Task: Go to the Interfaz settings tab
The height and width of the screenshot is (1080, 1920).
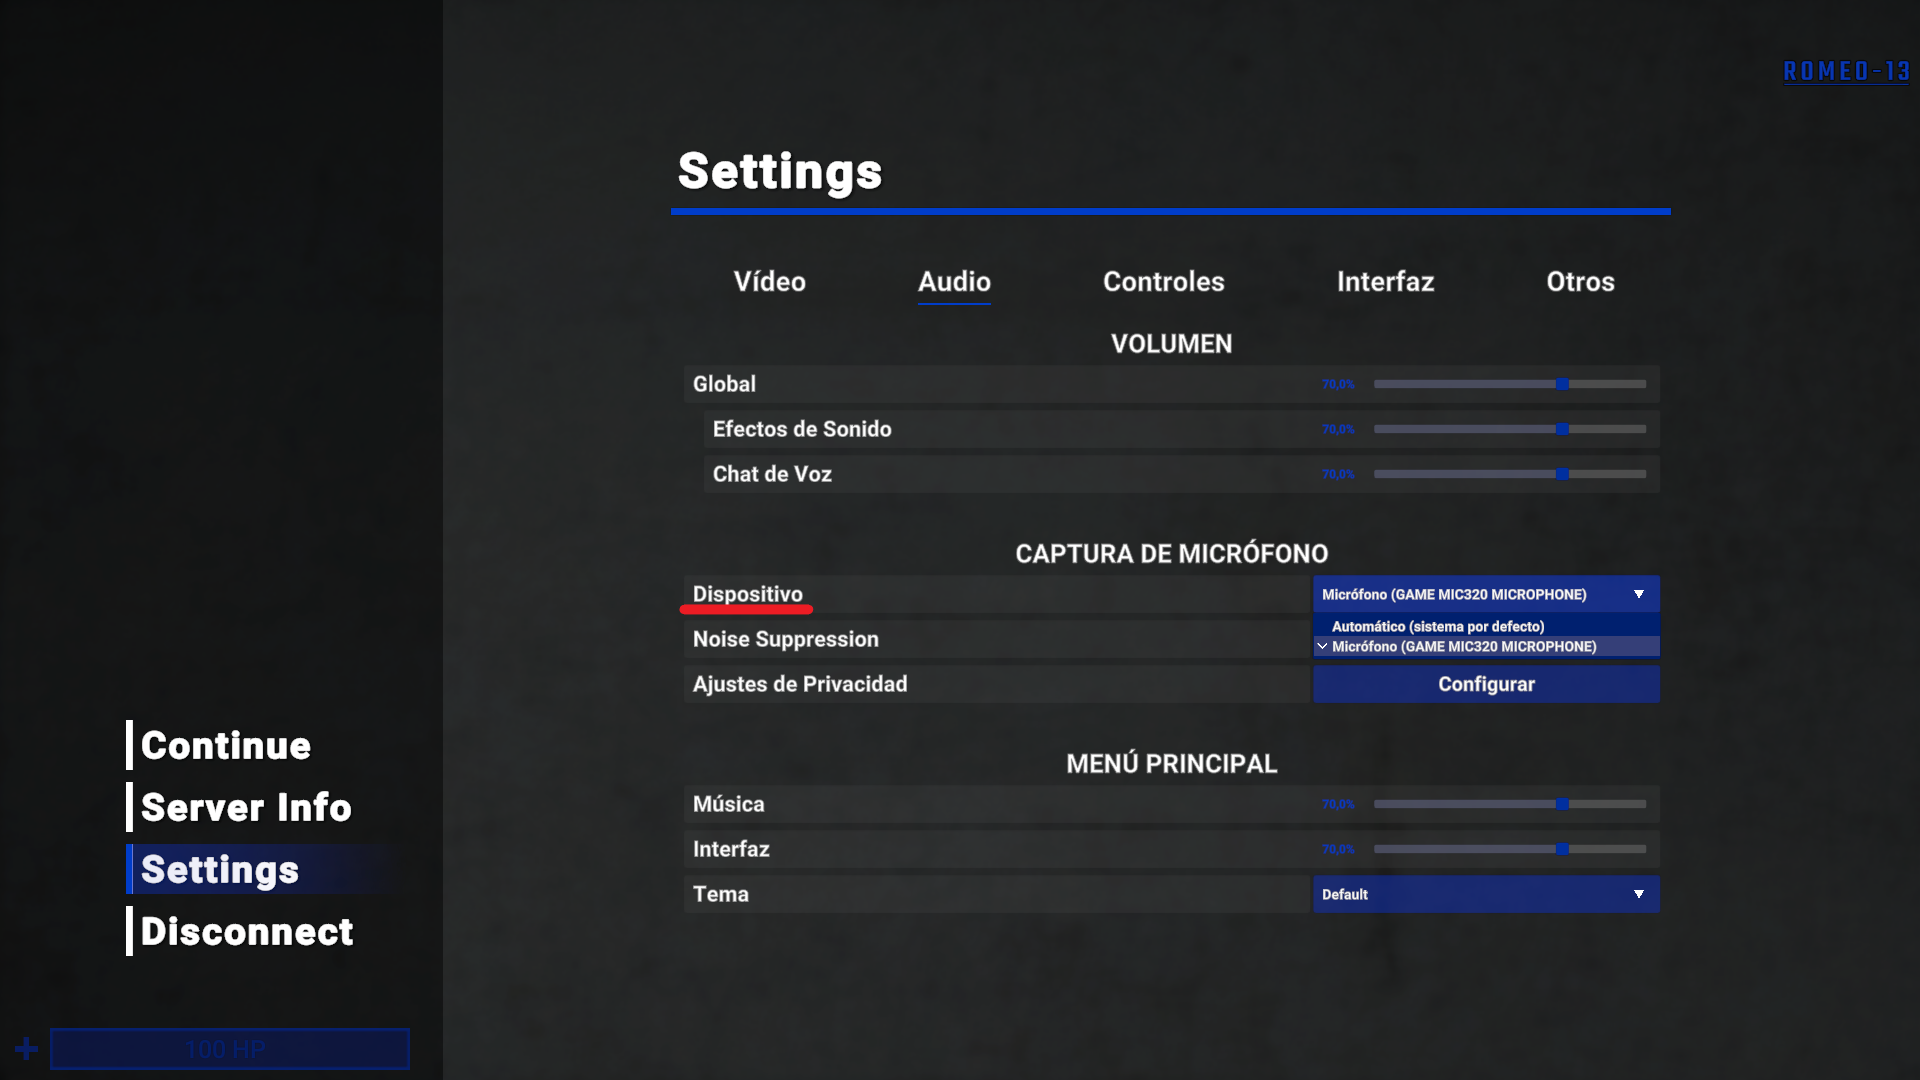Action: pos(1385,282)
